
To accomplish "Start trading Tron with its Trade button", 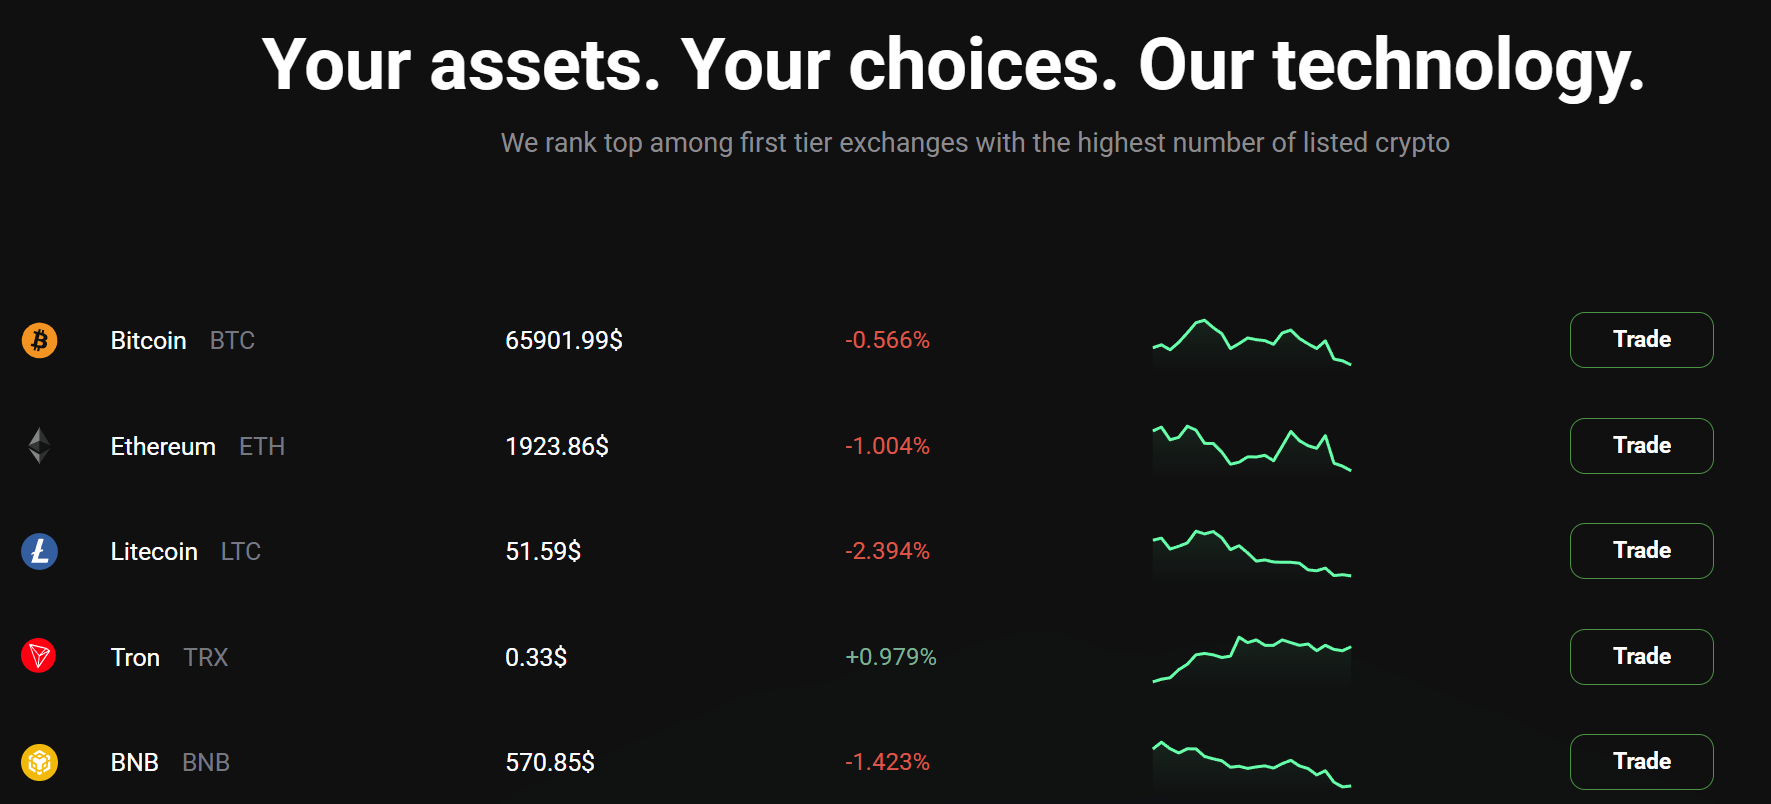I will click(x=1641, y=657).
